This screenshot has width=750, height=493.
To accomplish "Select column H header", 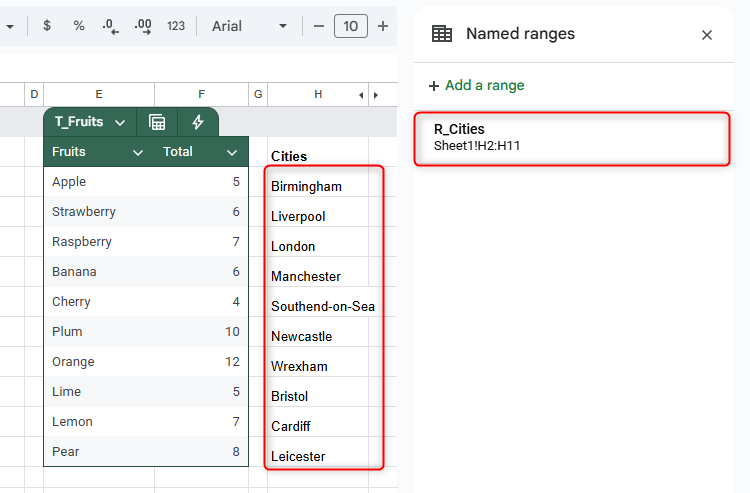I will click(318, 94).
